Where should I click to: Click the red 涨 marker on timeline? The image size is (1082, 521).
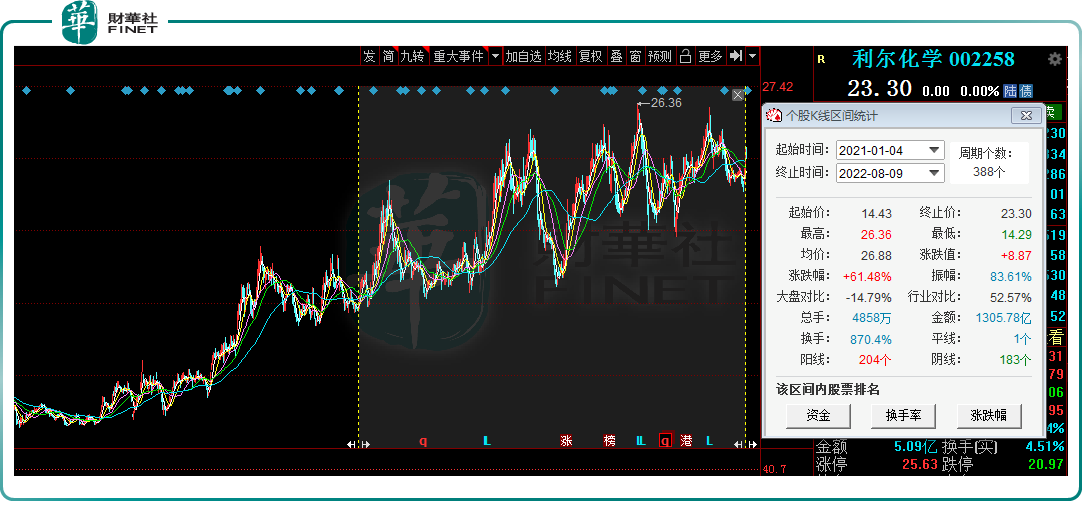(567, 440)
